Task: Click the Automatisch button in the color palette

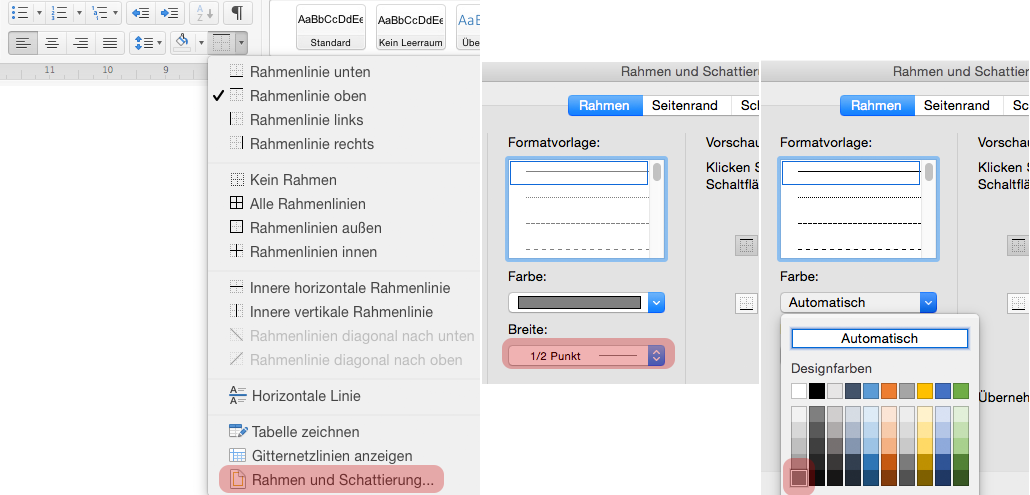Action: [x=879, y=338]
